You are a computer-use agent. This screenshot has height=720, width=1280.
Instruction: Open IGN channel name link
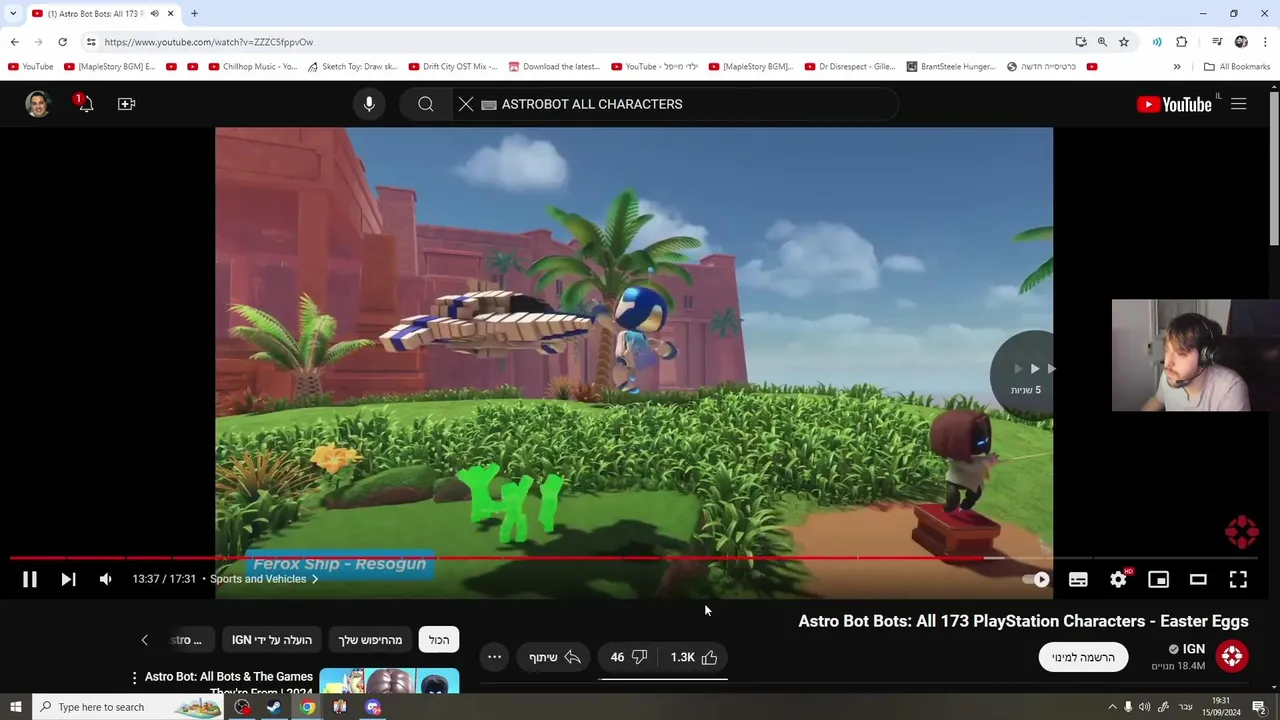coord(1194,649)
